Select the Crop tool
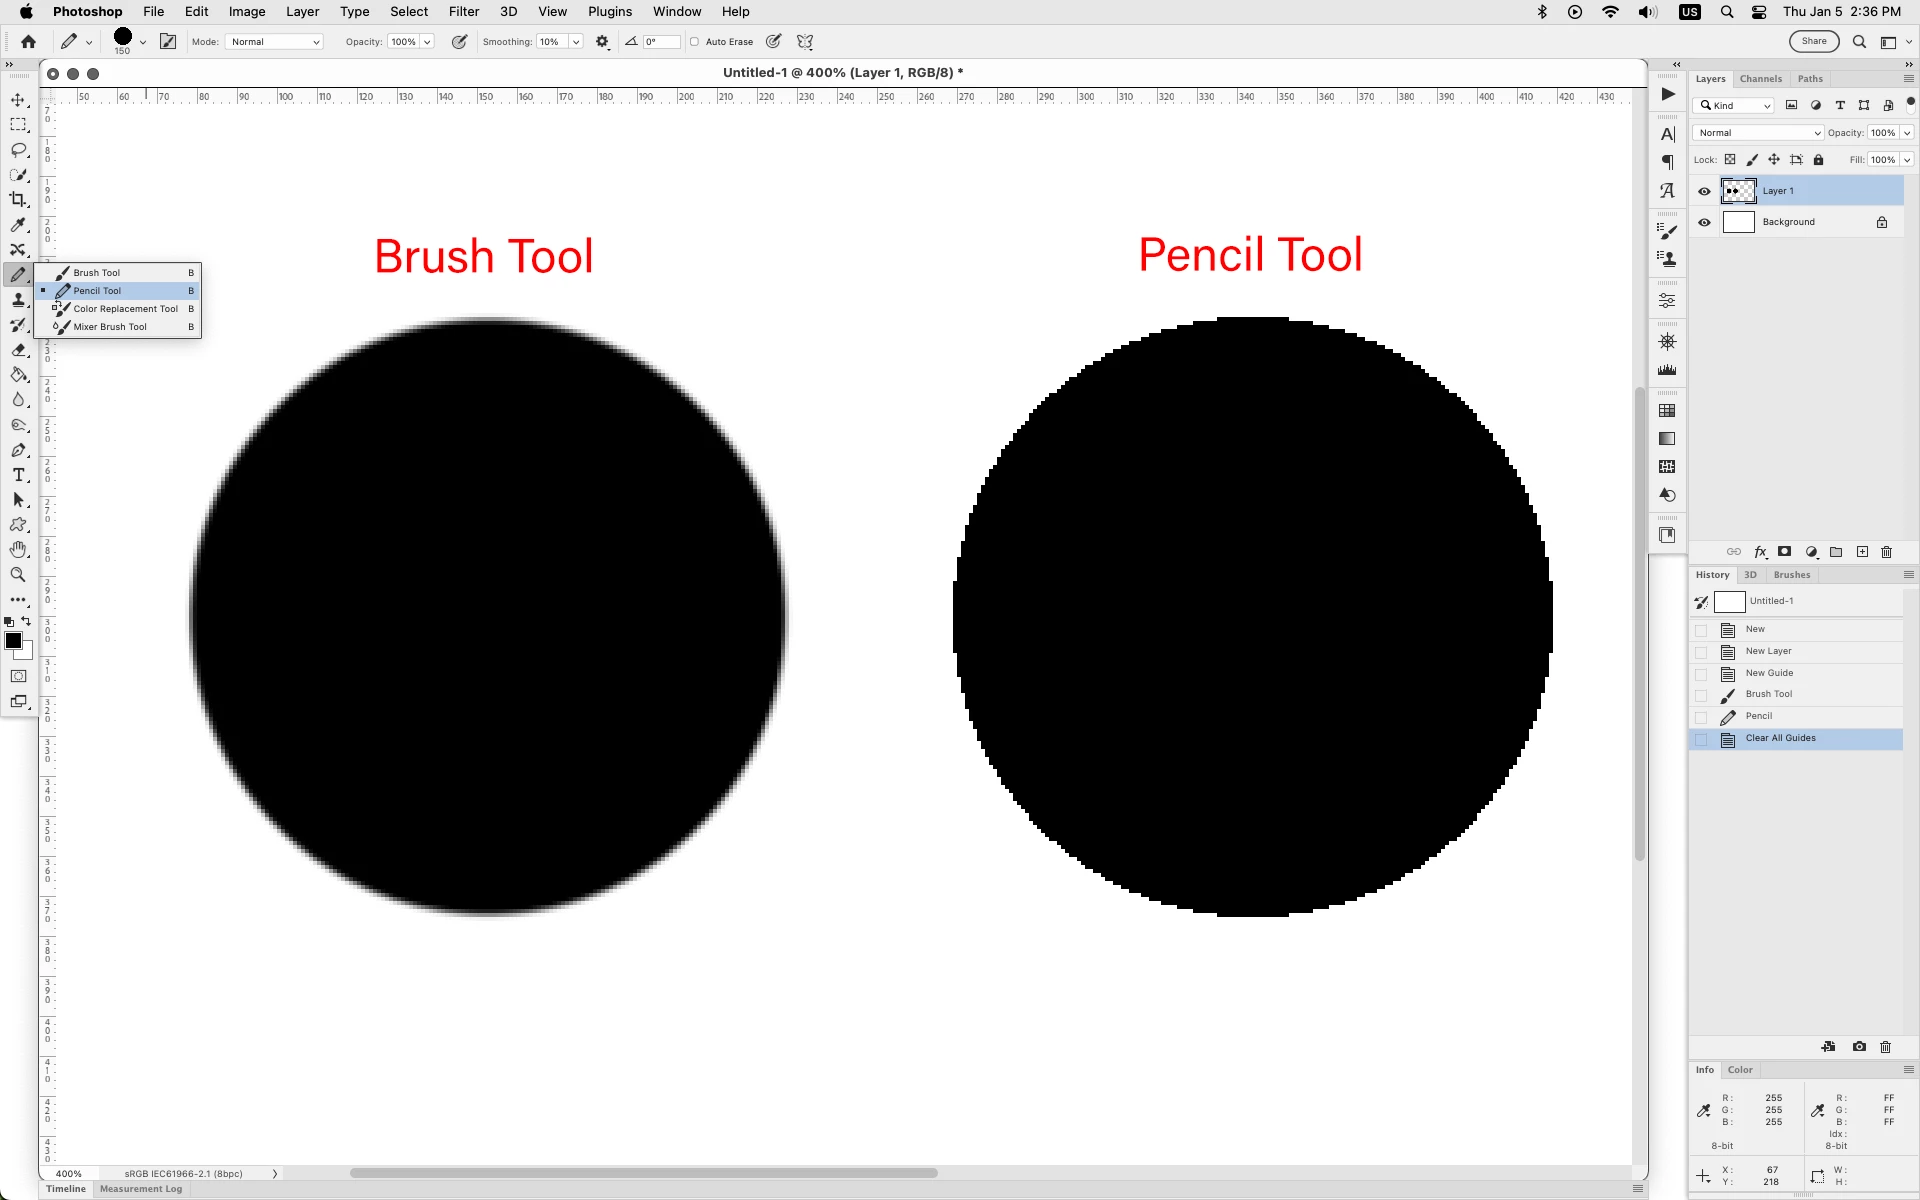Viewport: 1920px width, 1200px height. pos(18,200)
